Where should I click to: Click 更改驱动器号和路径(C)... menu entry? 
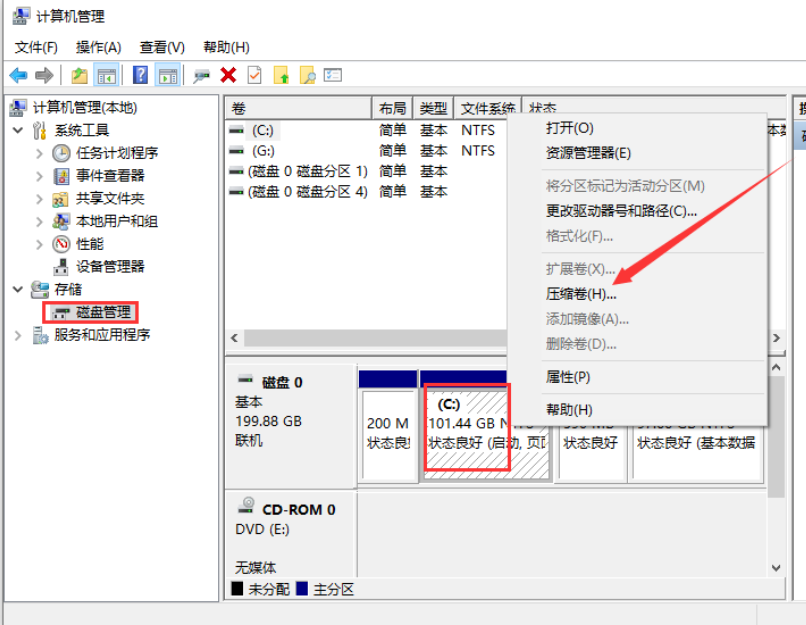[x=620, y=211]
